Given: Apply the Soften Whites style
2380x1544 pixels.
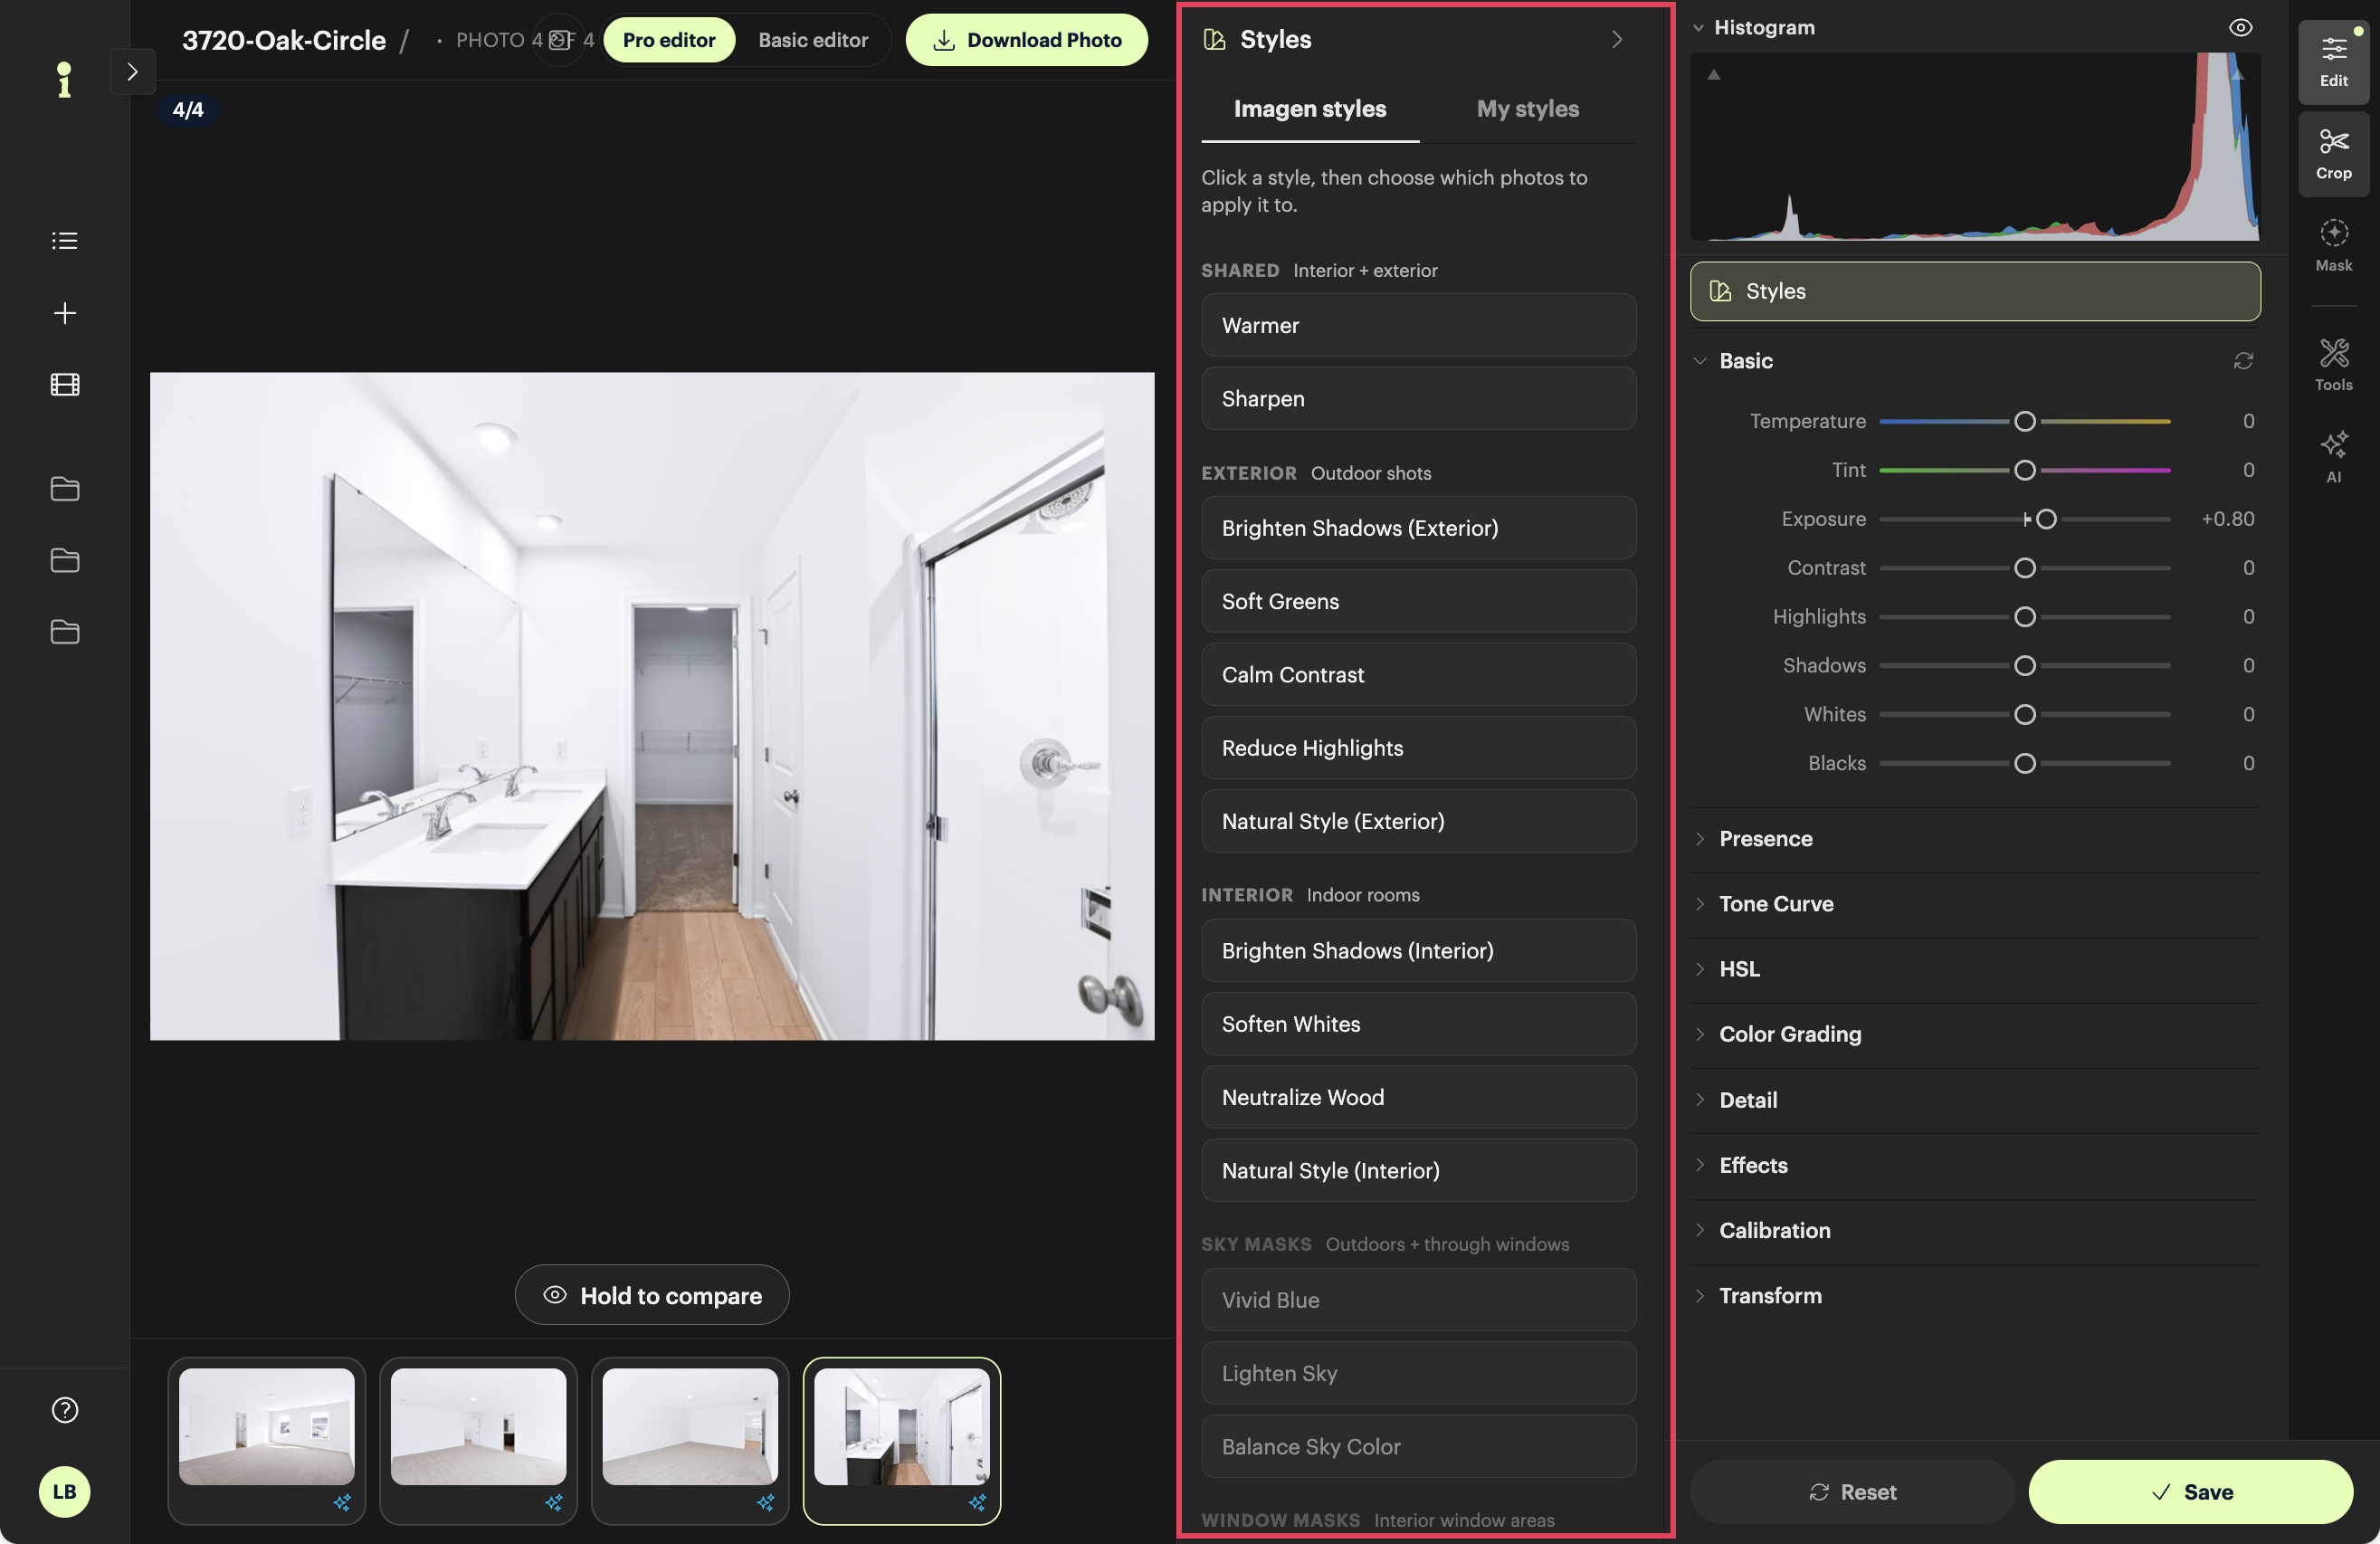Looking at the screenshot, I should pyautogui.click(x=1418, y=1023).
